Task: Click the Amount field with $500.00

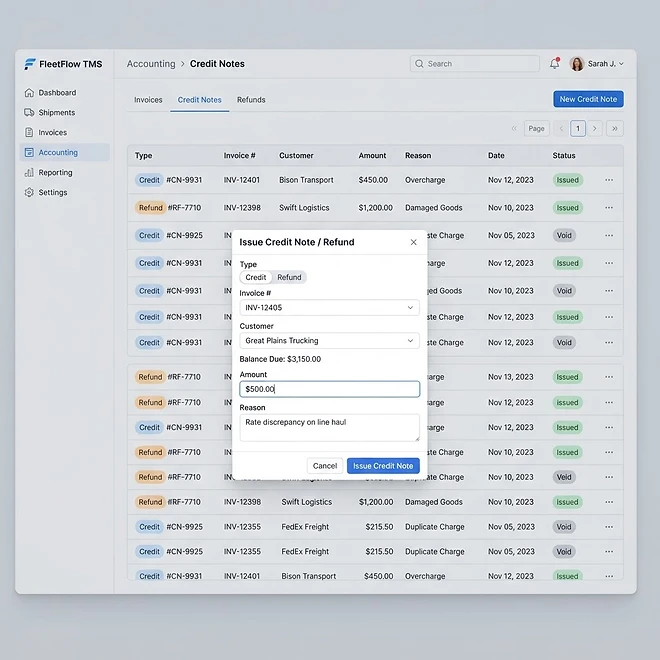Action: pyautogui.click(x=330, y=389)
